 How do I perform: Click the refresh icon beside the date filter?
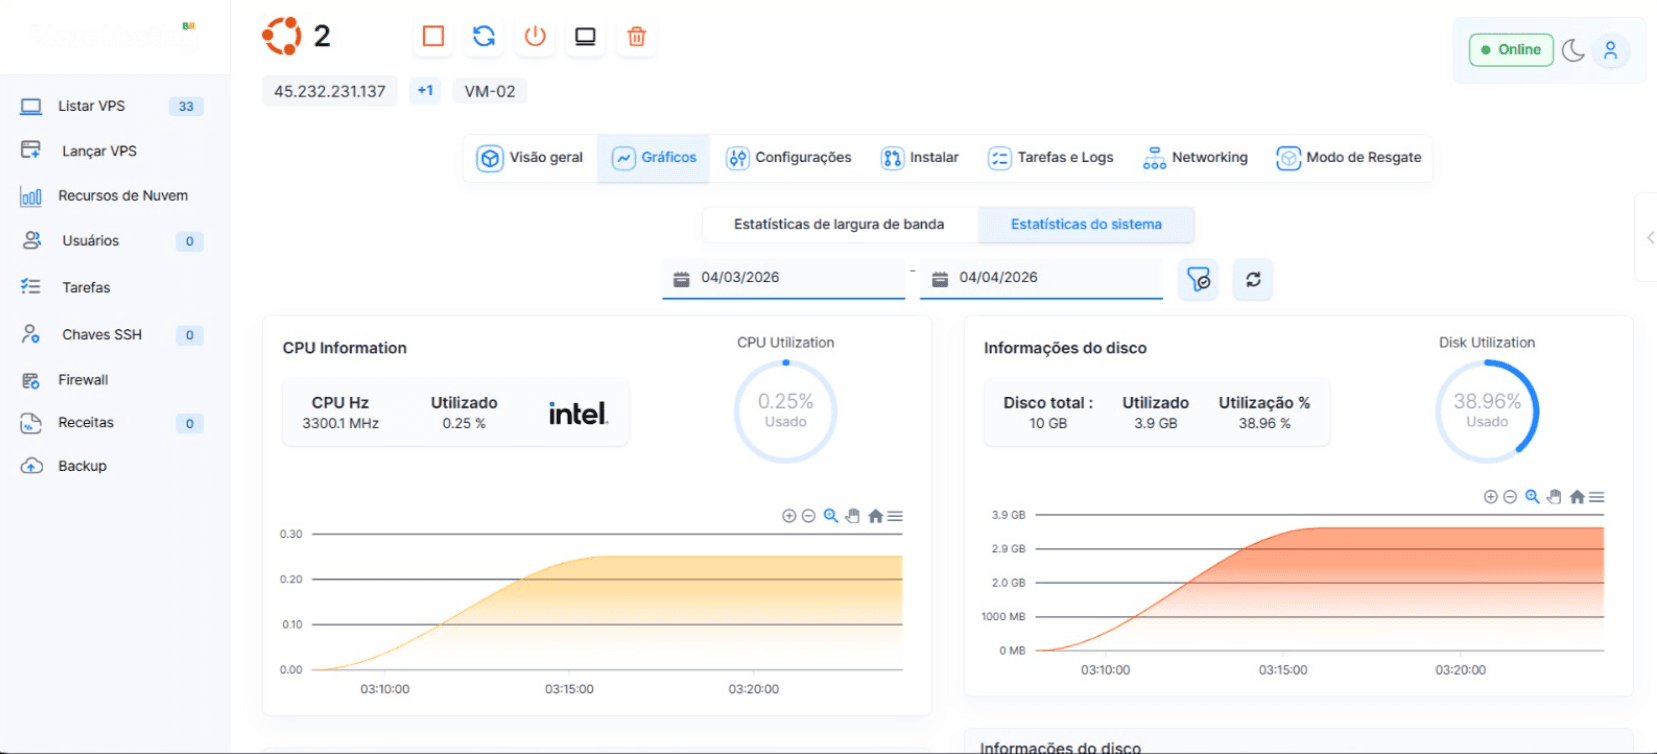(x=1253, y=279)
